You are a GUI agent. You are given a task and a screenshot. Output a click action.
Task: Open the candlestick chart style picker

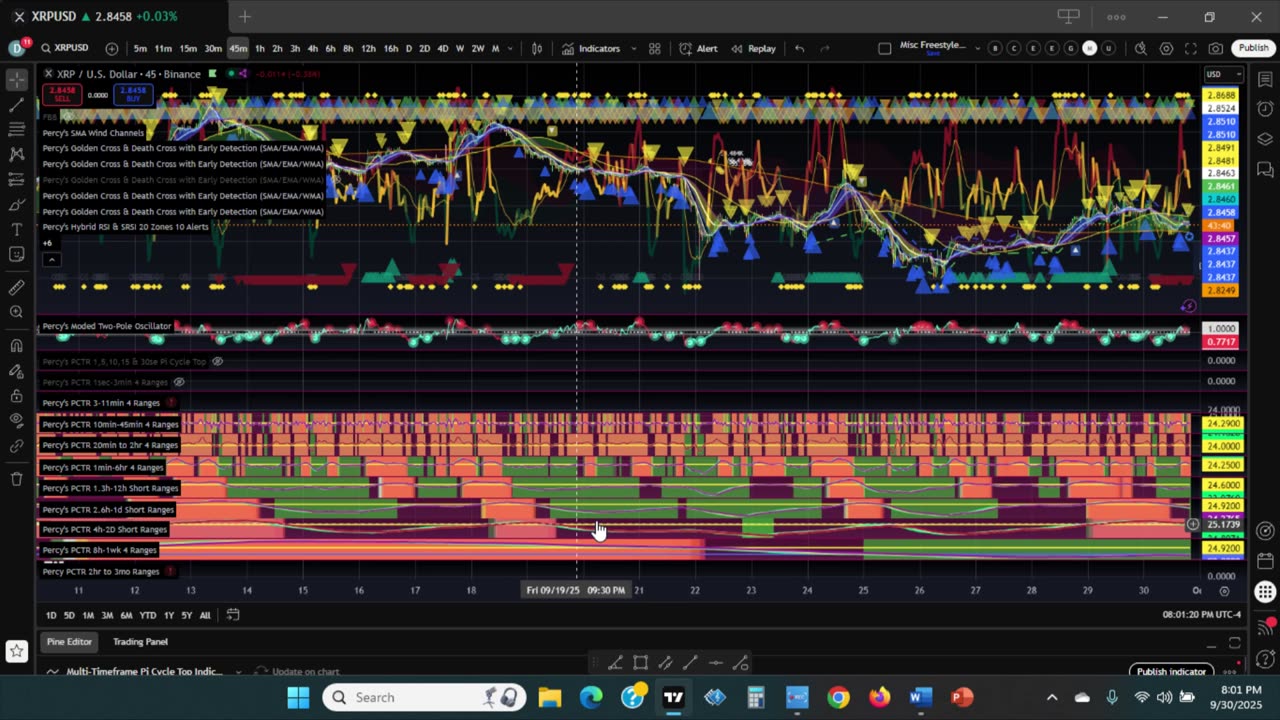pyautogui.click(x=537, y=48)
